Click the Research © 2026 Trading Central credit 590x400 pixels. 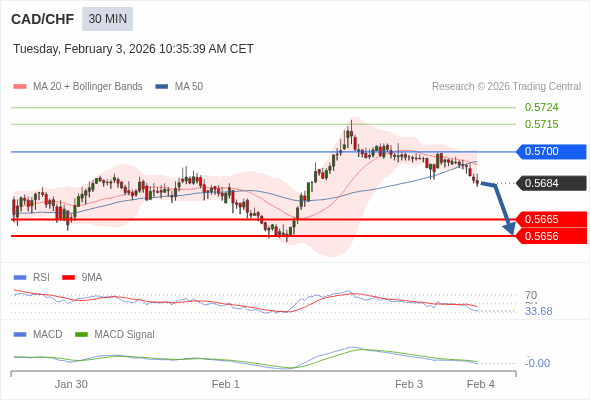click(506, 87)
